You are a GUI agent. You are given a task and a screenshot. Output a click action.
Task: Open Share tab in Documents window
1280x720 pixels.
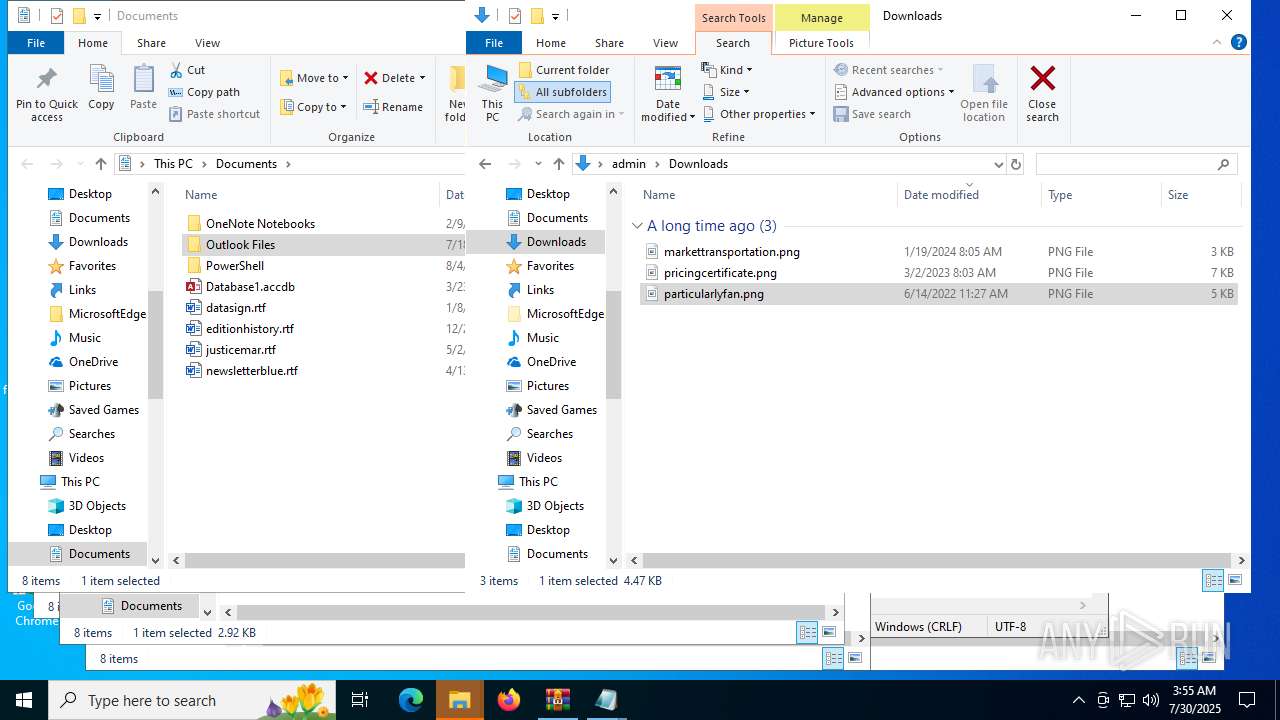click(151, 43)
